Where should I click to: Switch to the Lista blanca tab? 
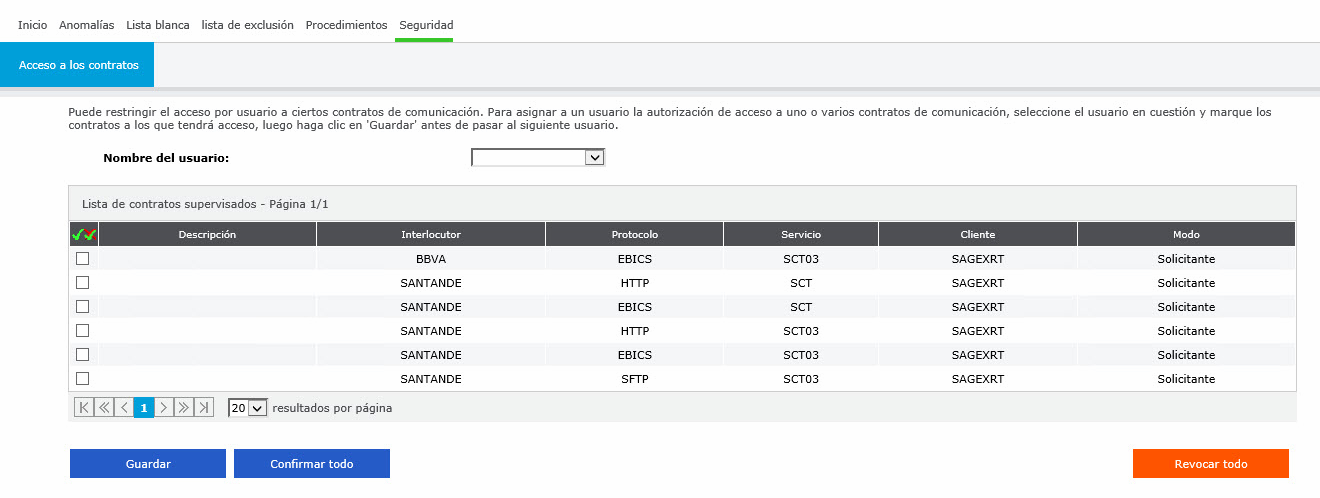(158, 25)
